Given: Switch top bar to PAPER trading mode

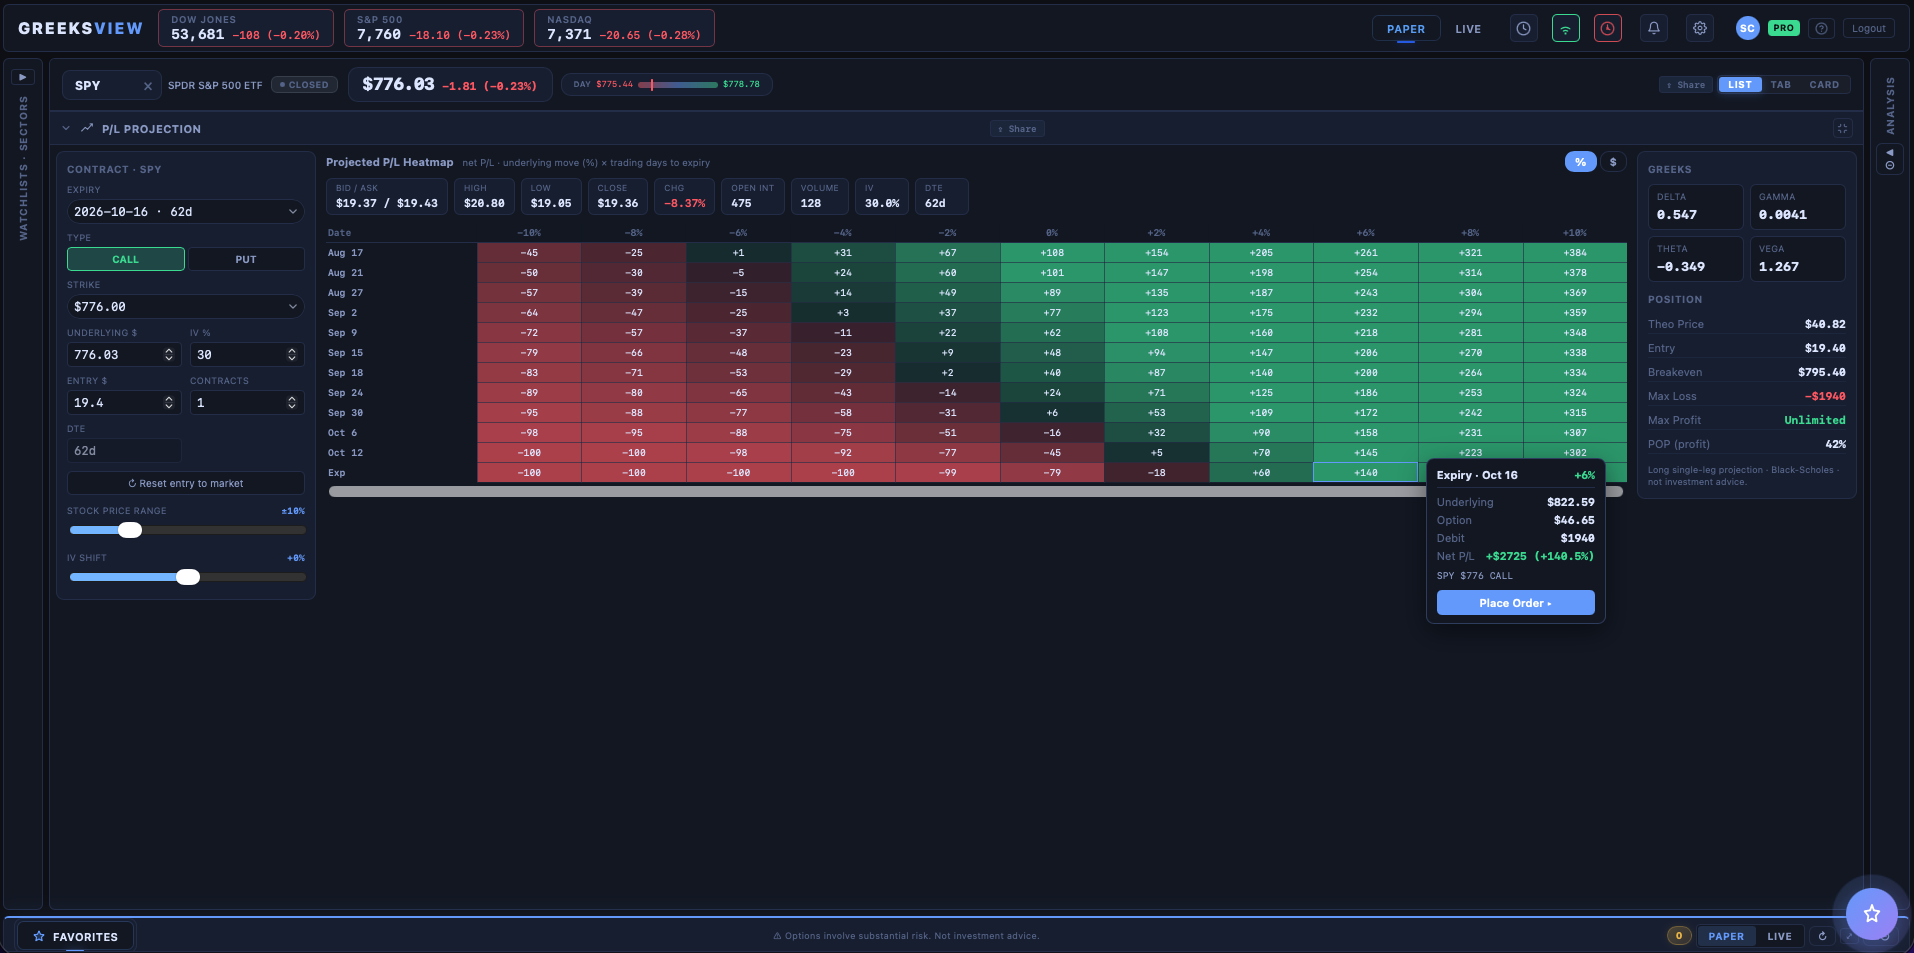Looking at the screenshot, I should point(1406,29).
